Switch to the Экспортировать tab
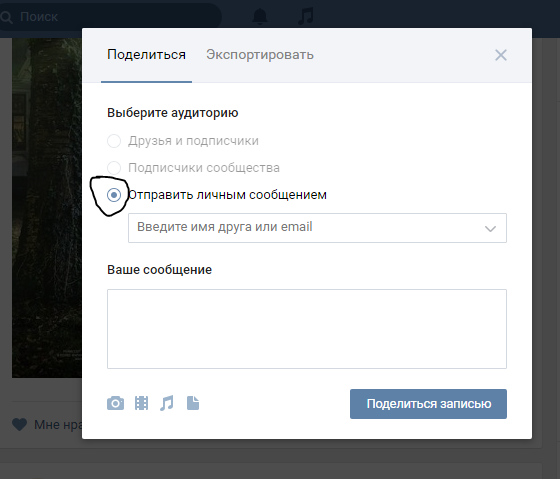Image resolution: width=560 pixels, height=479 pixels. tap(260, 55)
